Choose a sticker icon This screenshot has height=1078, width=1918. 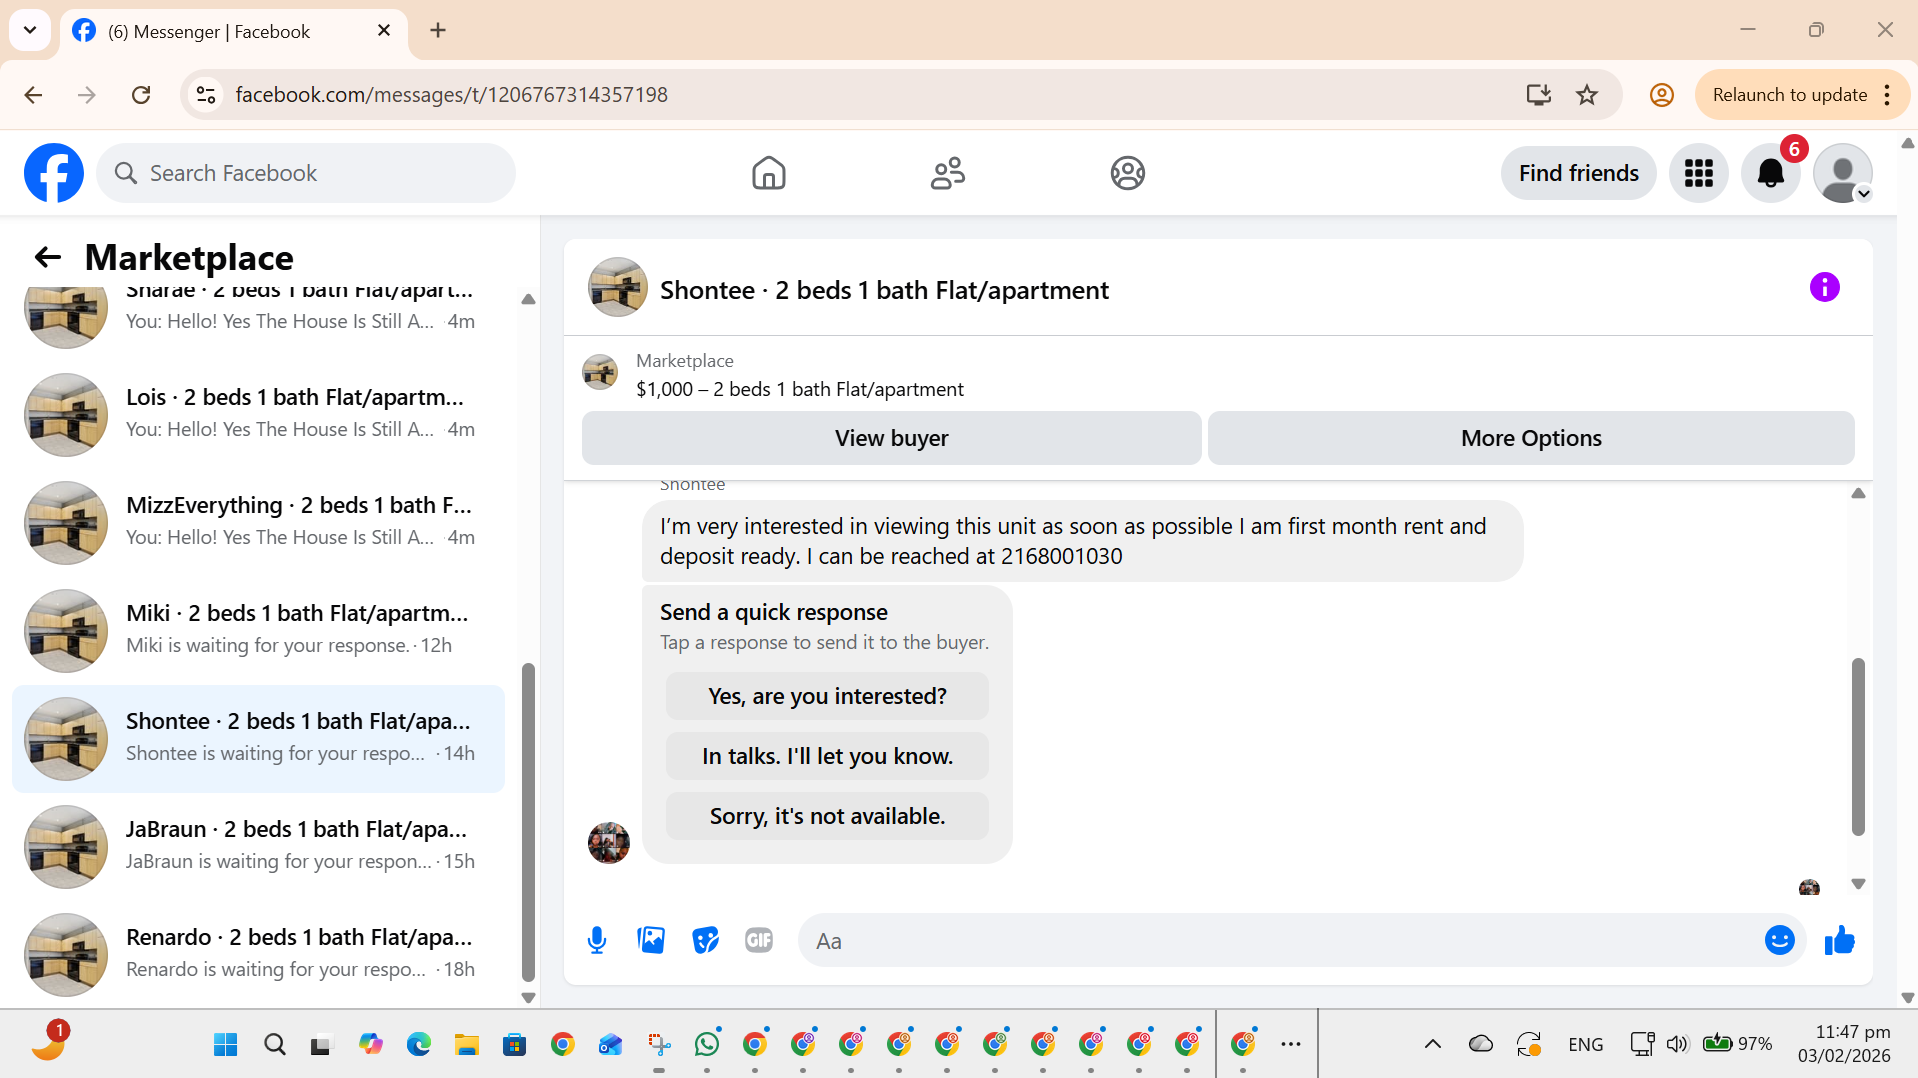pyautogui.click(x=705, y=940)
